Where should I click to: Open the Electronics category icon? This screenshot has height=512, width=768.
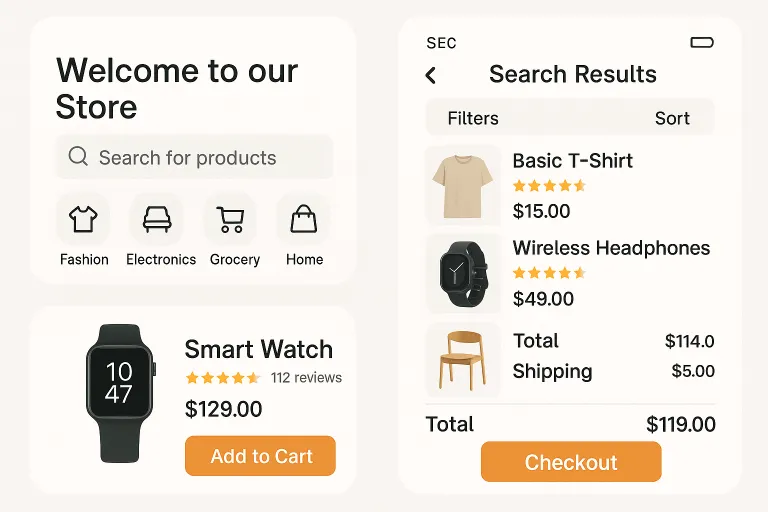coord(157,219)
